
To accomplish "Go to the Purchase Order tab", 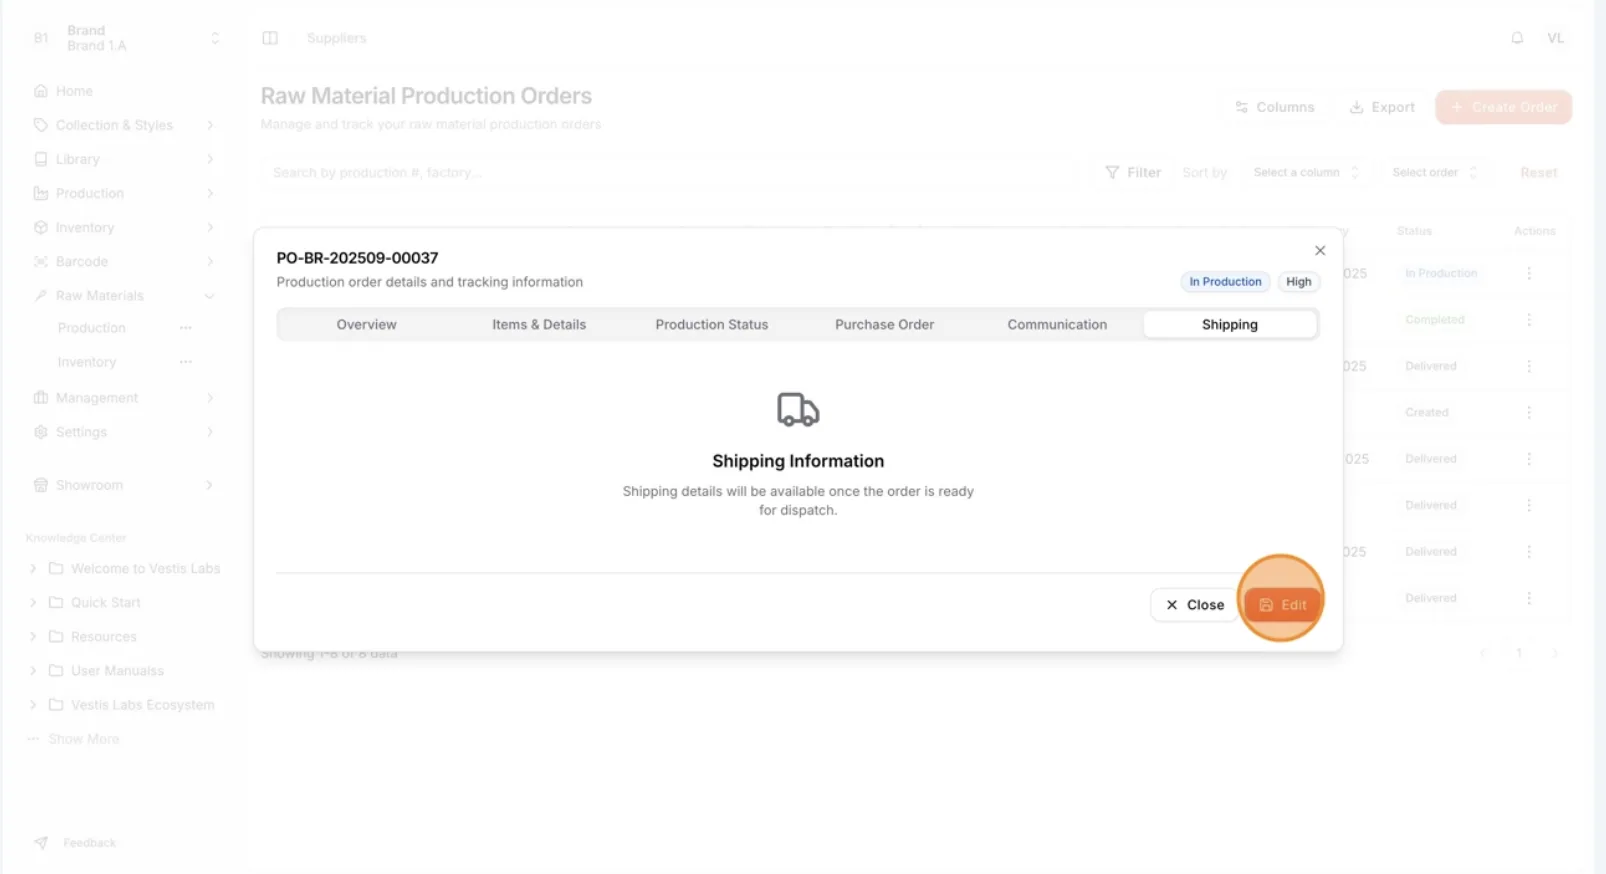I will click(884, 324).
